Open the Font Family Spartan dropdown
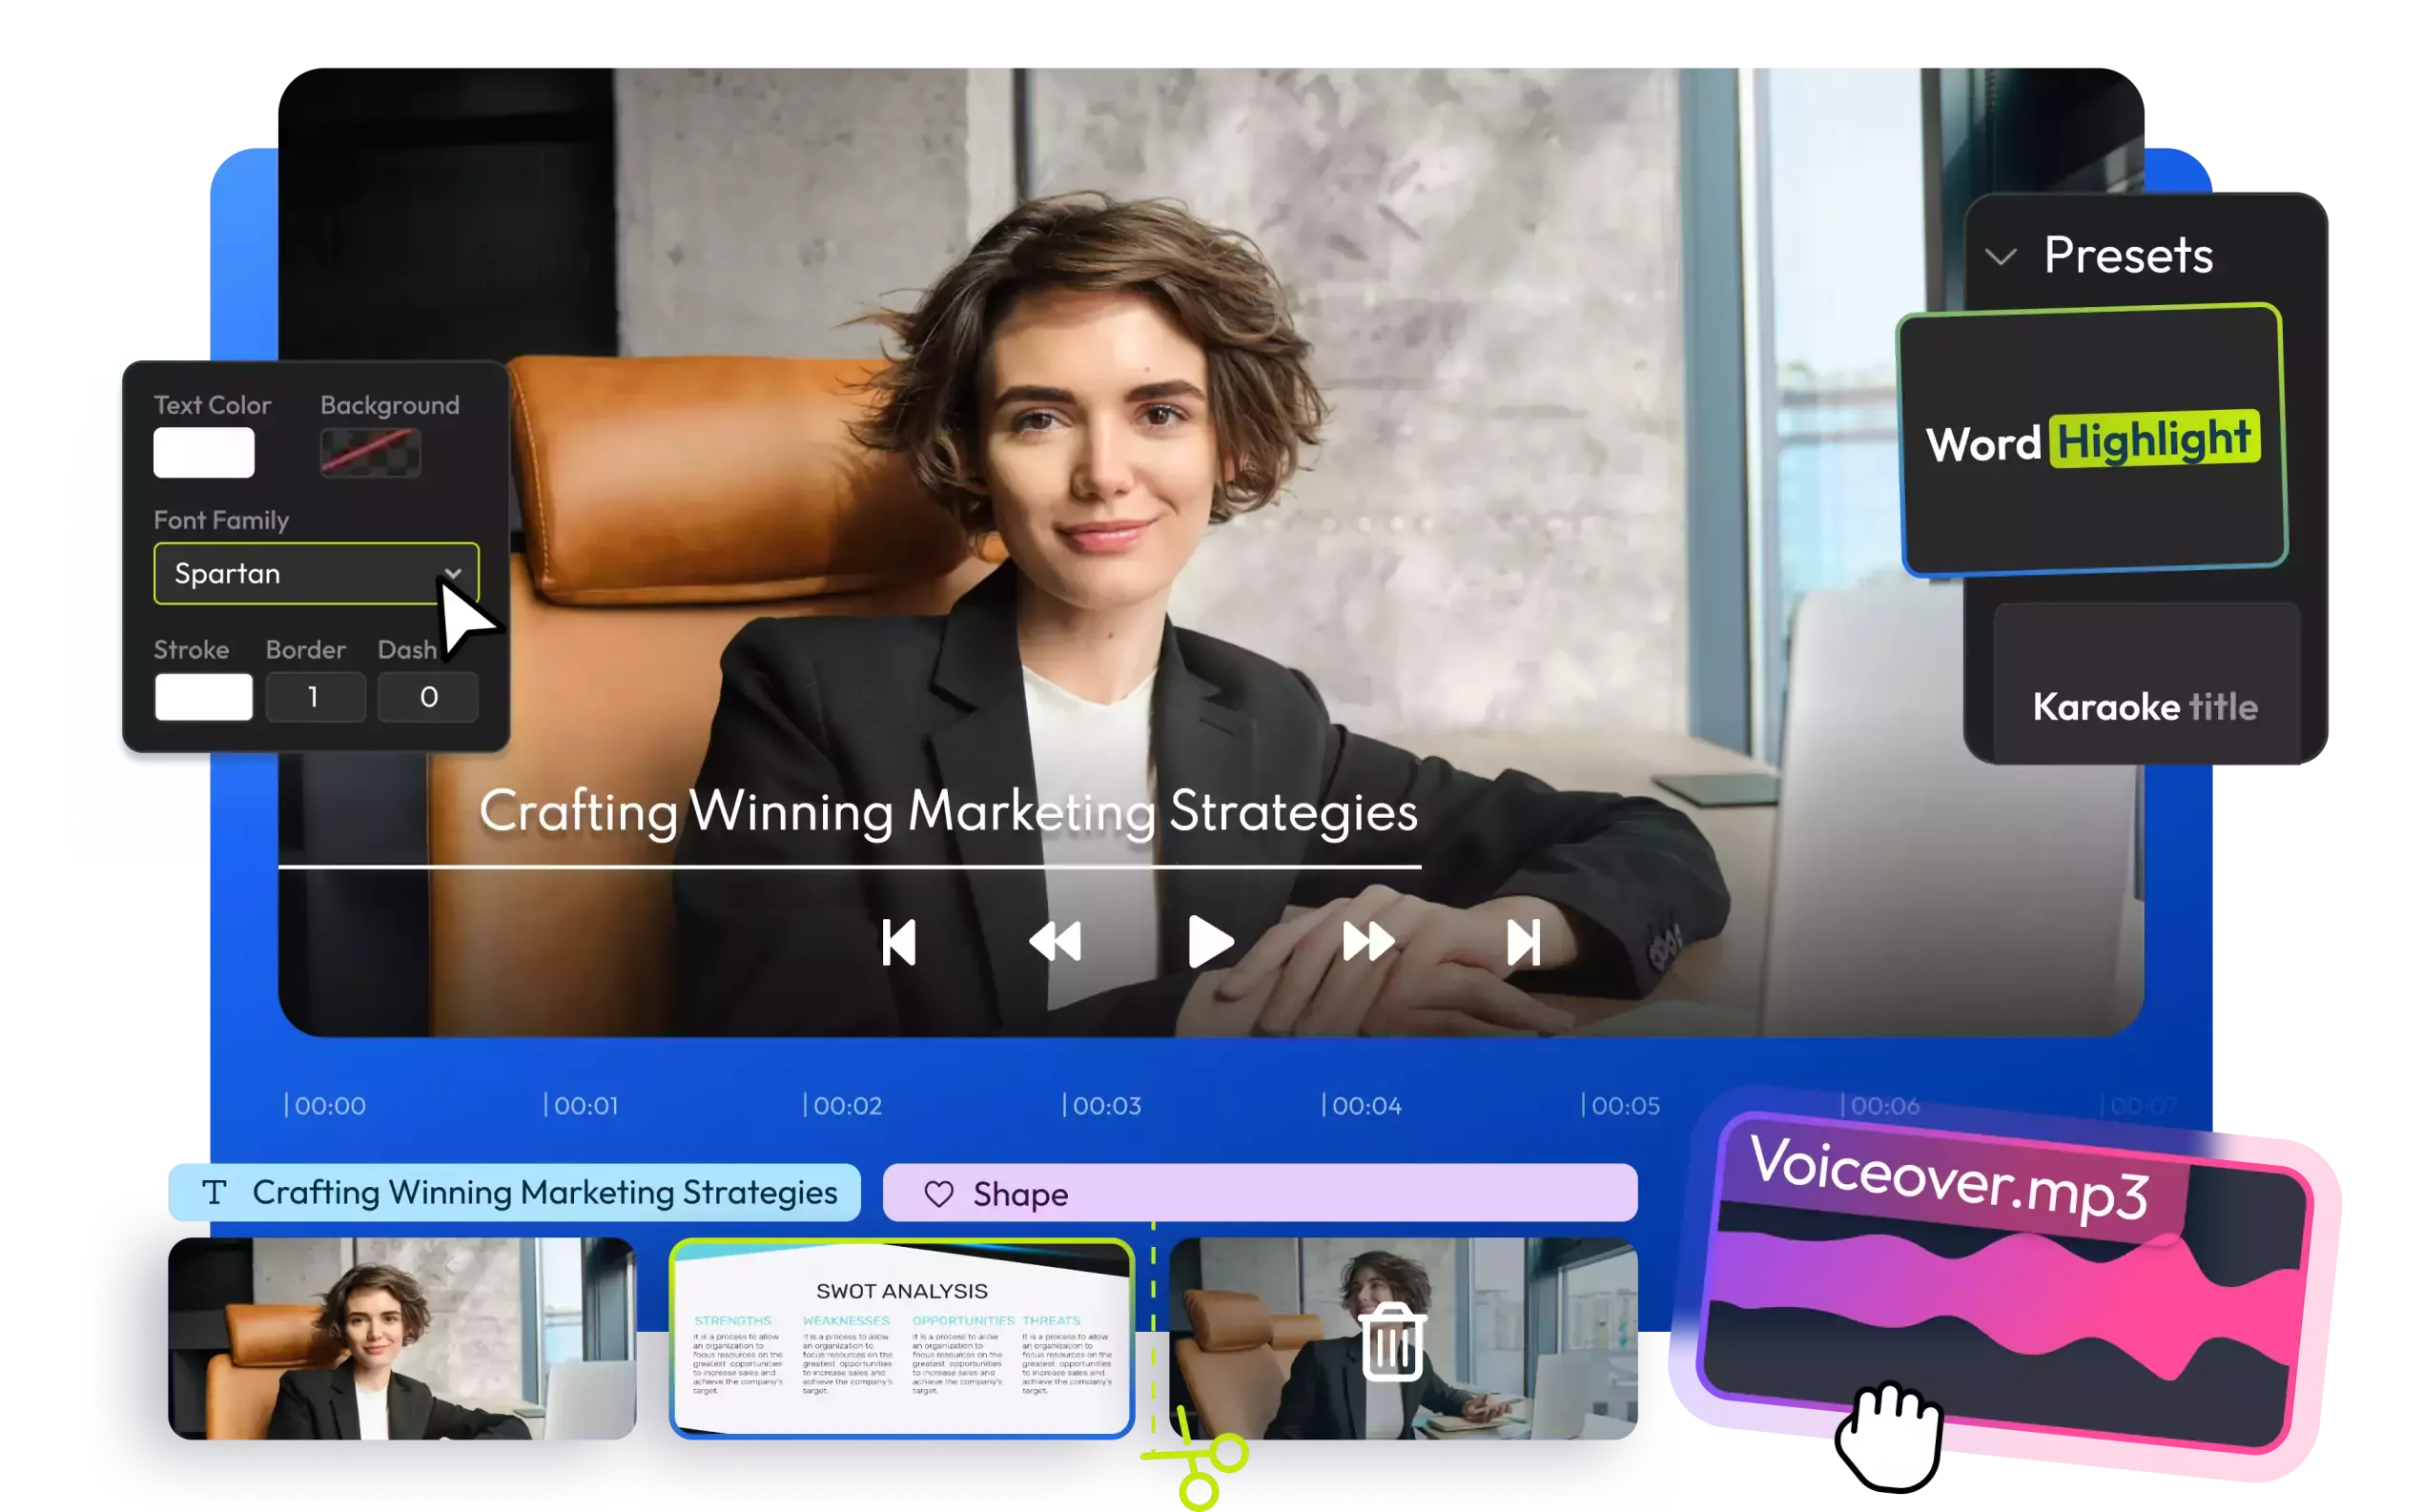 click(316, 574)
